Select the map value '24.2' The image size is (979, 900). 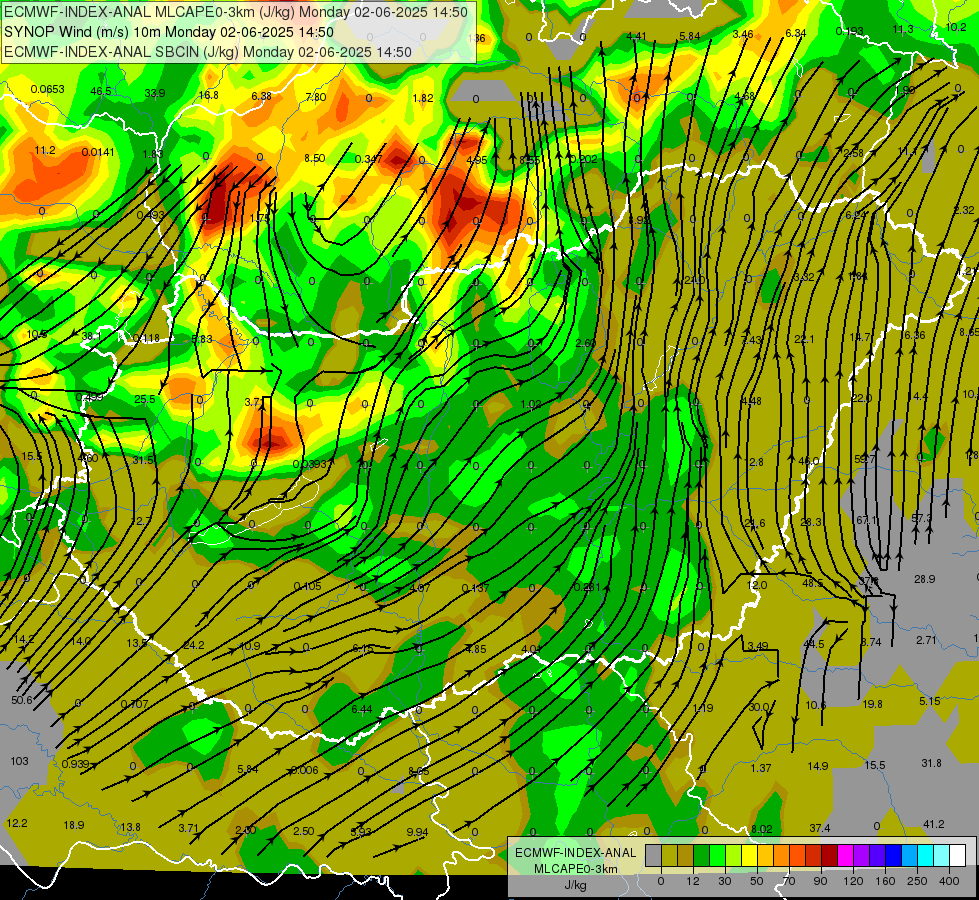coord(194,645)
